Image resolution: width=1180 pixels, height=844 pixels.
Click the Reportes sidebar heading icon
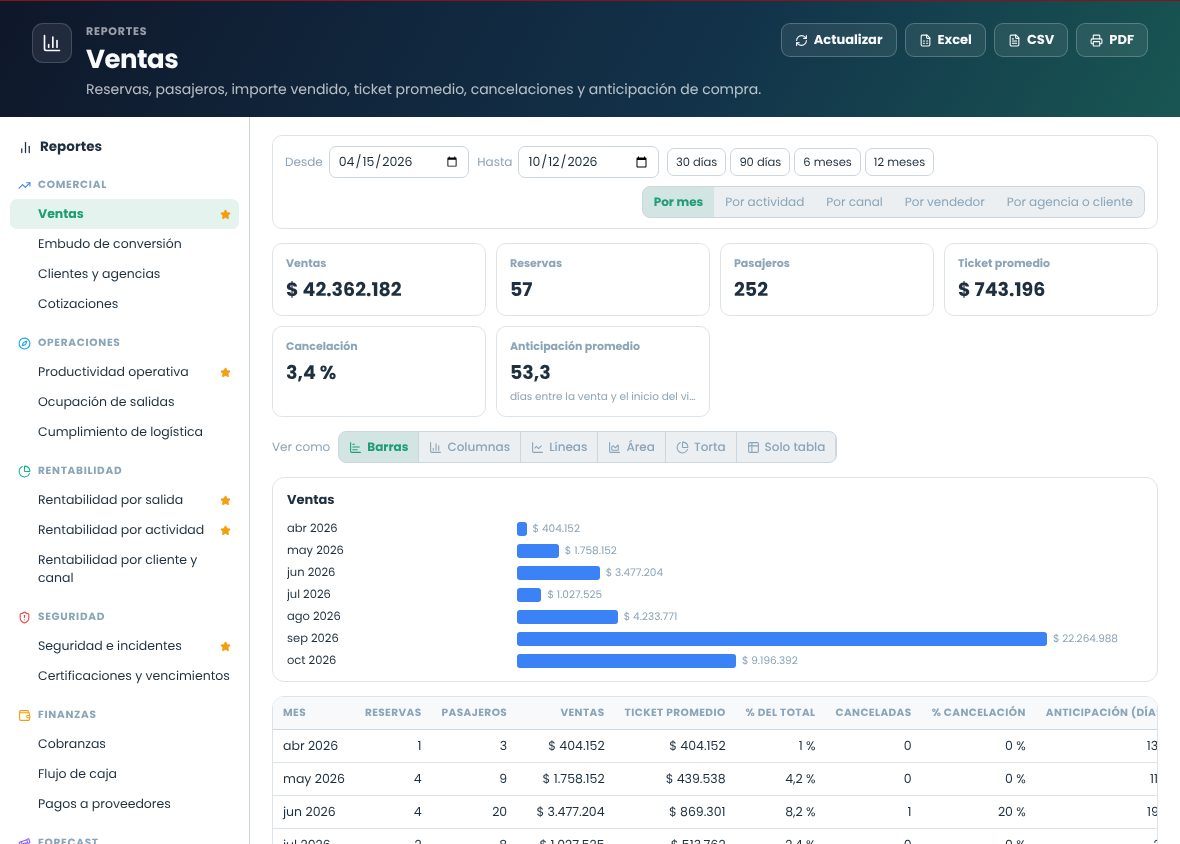[26, 147]
